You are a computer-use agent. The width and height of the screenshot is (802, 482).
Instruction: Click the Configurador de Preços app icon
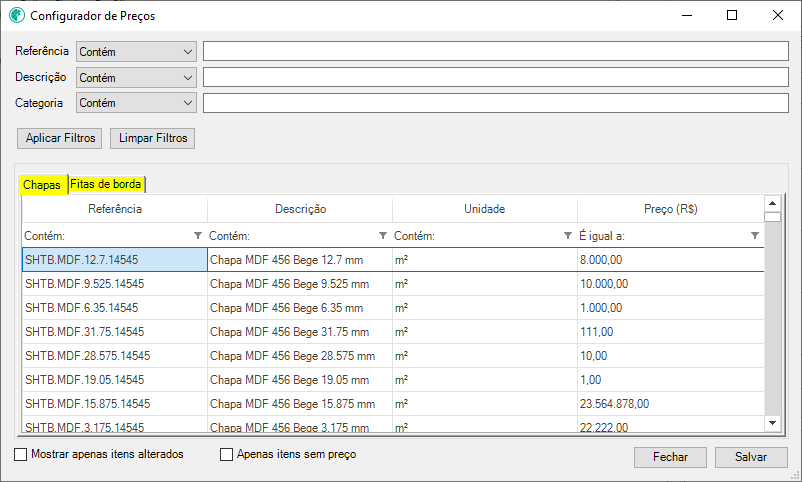16,15
